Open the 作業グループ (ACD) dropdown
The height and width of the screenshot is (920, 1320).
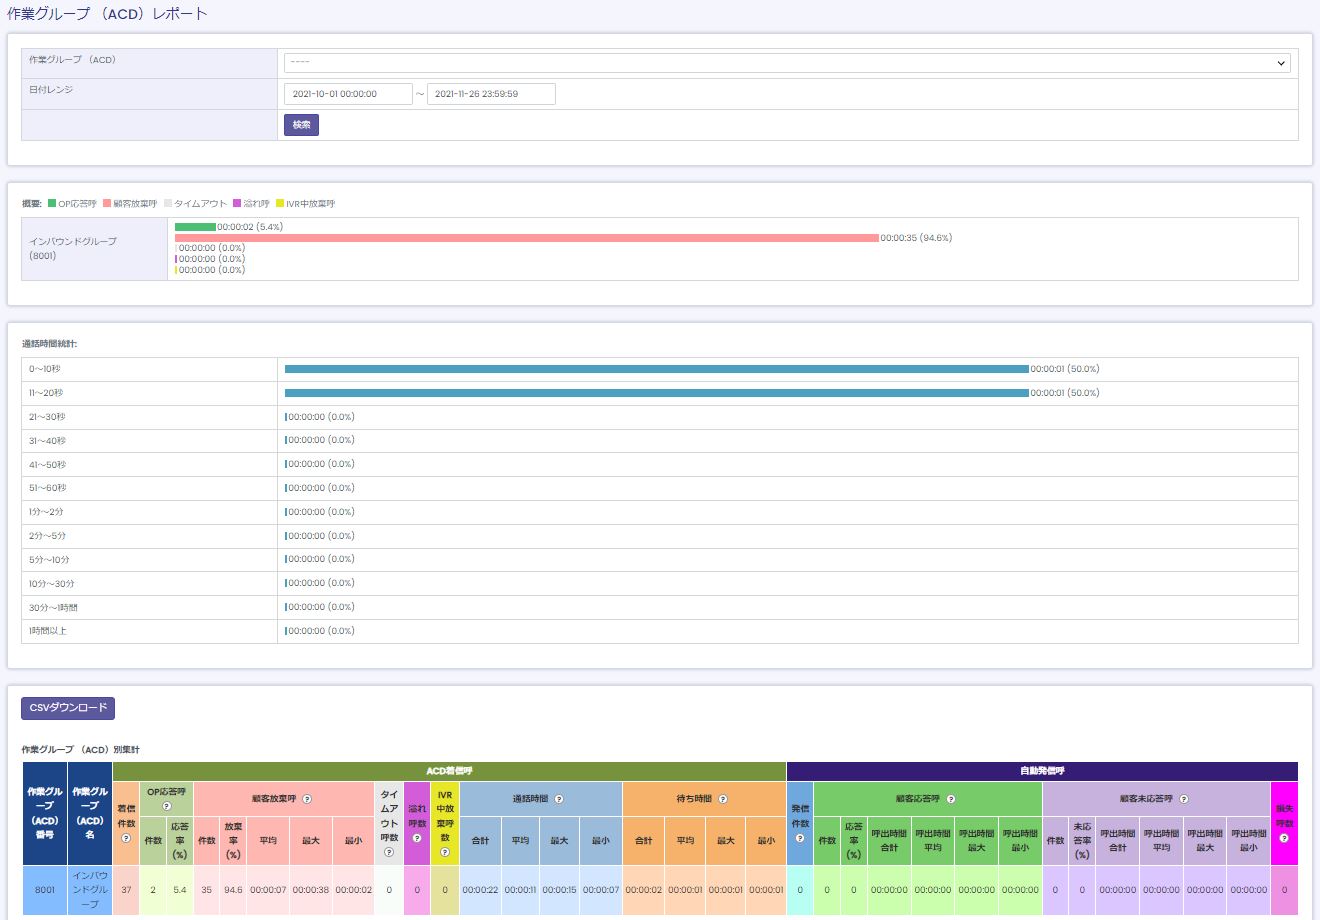787,63
